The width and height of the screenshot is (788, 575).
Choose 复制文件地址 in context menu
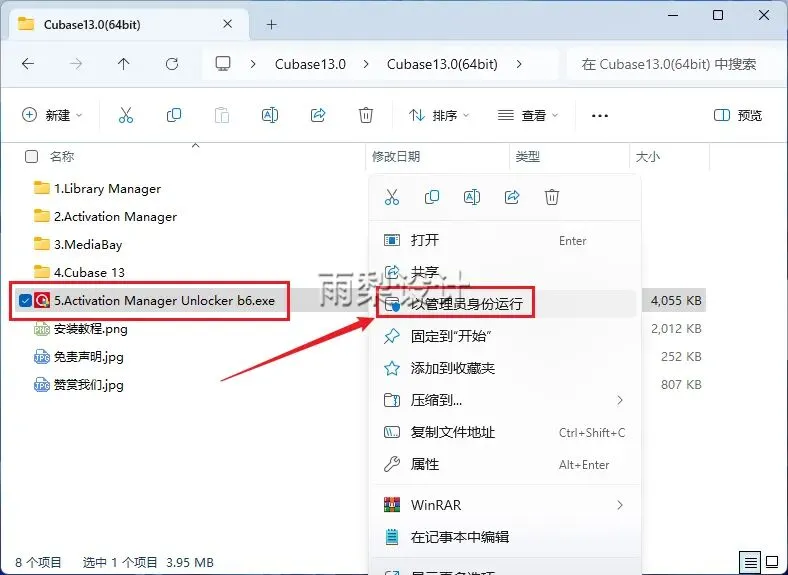(505, 432)
